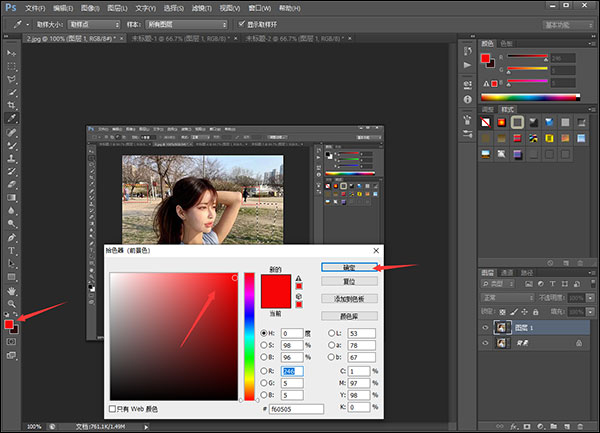
Task: Select the Eyedropper tool in the toolbar
Action: tap(11, 118)
